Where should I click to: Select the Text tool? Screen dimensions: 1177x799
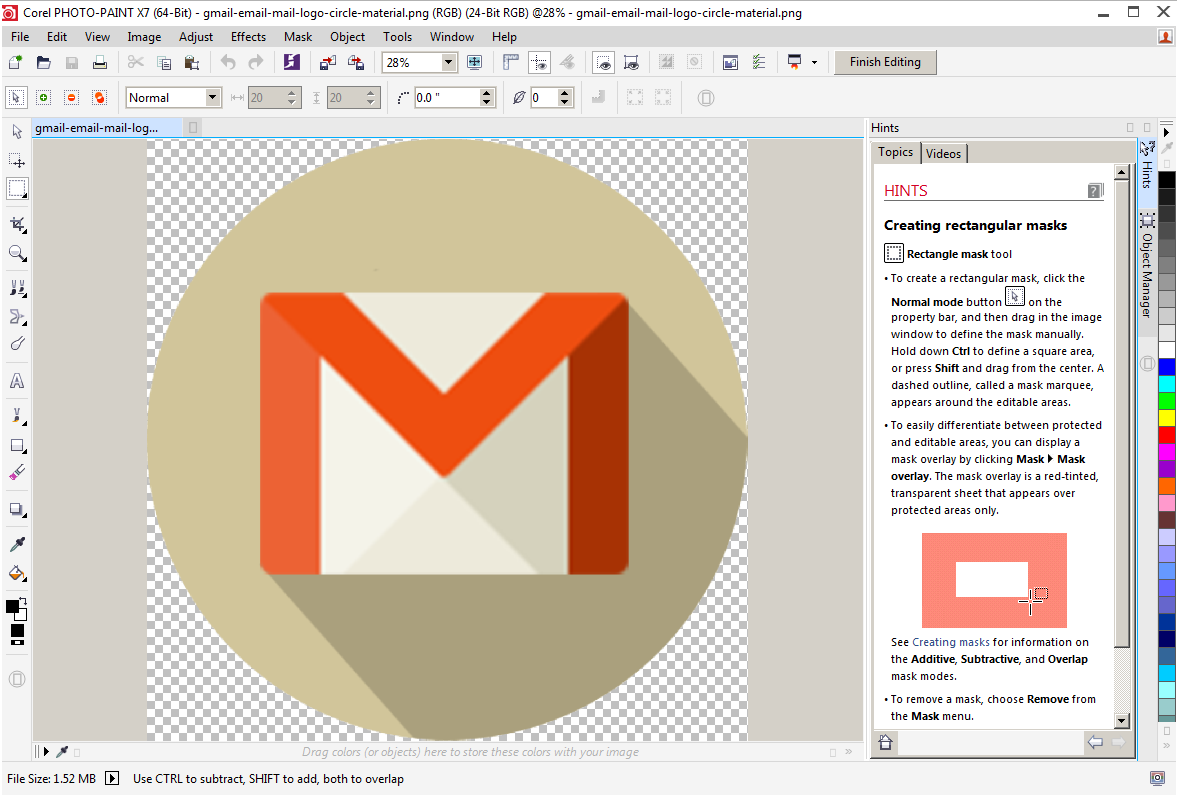click(x=17, y=381)
